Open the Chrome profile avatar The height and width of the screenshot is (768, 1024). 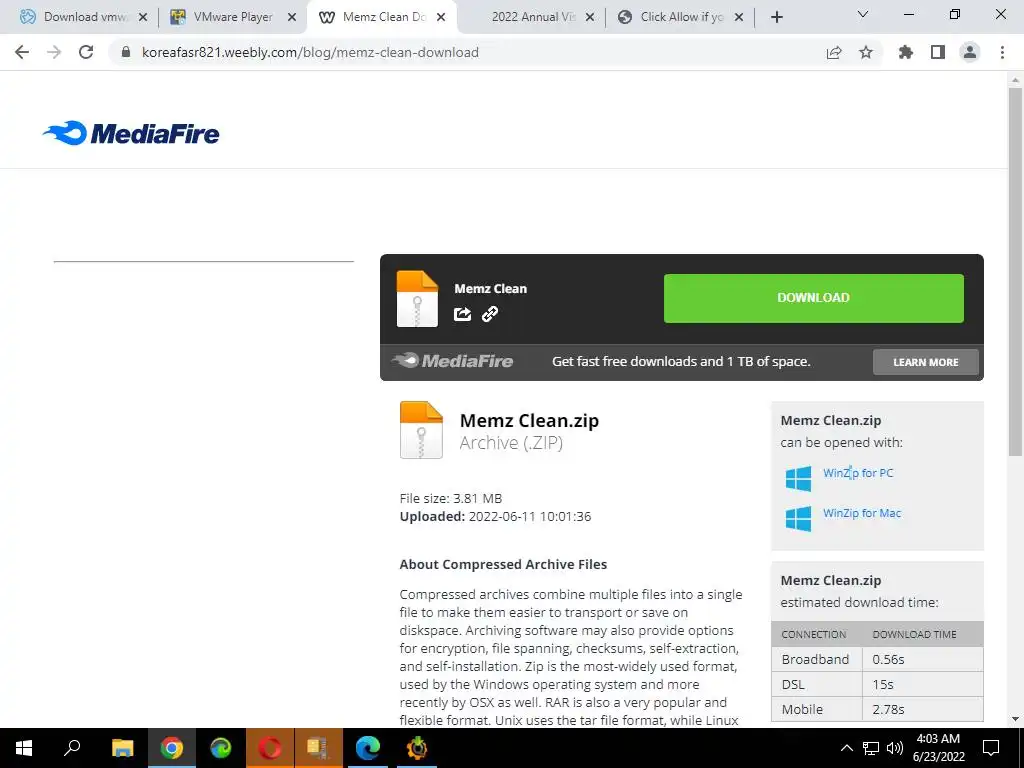(970, 52)
